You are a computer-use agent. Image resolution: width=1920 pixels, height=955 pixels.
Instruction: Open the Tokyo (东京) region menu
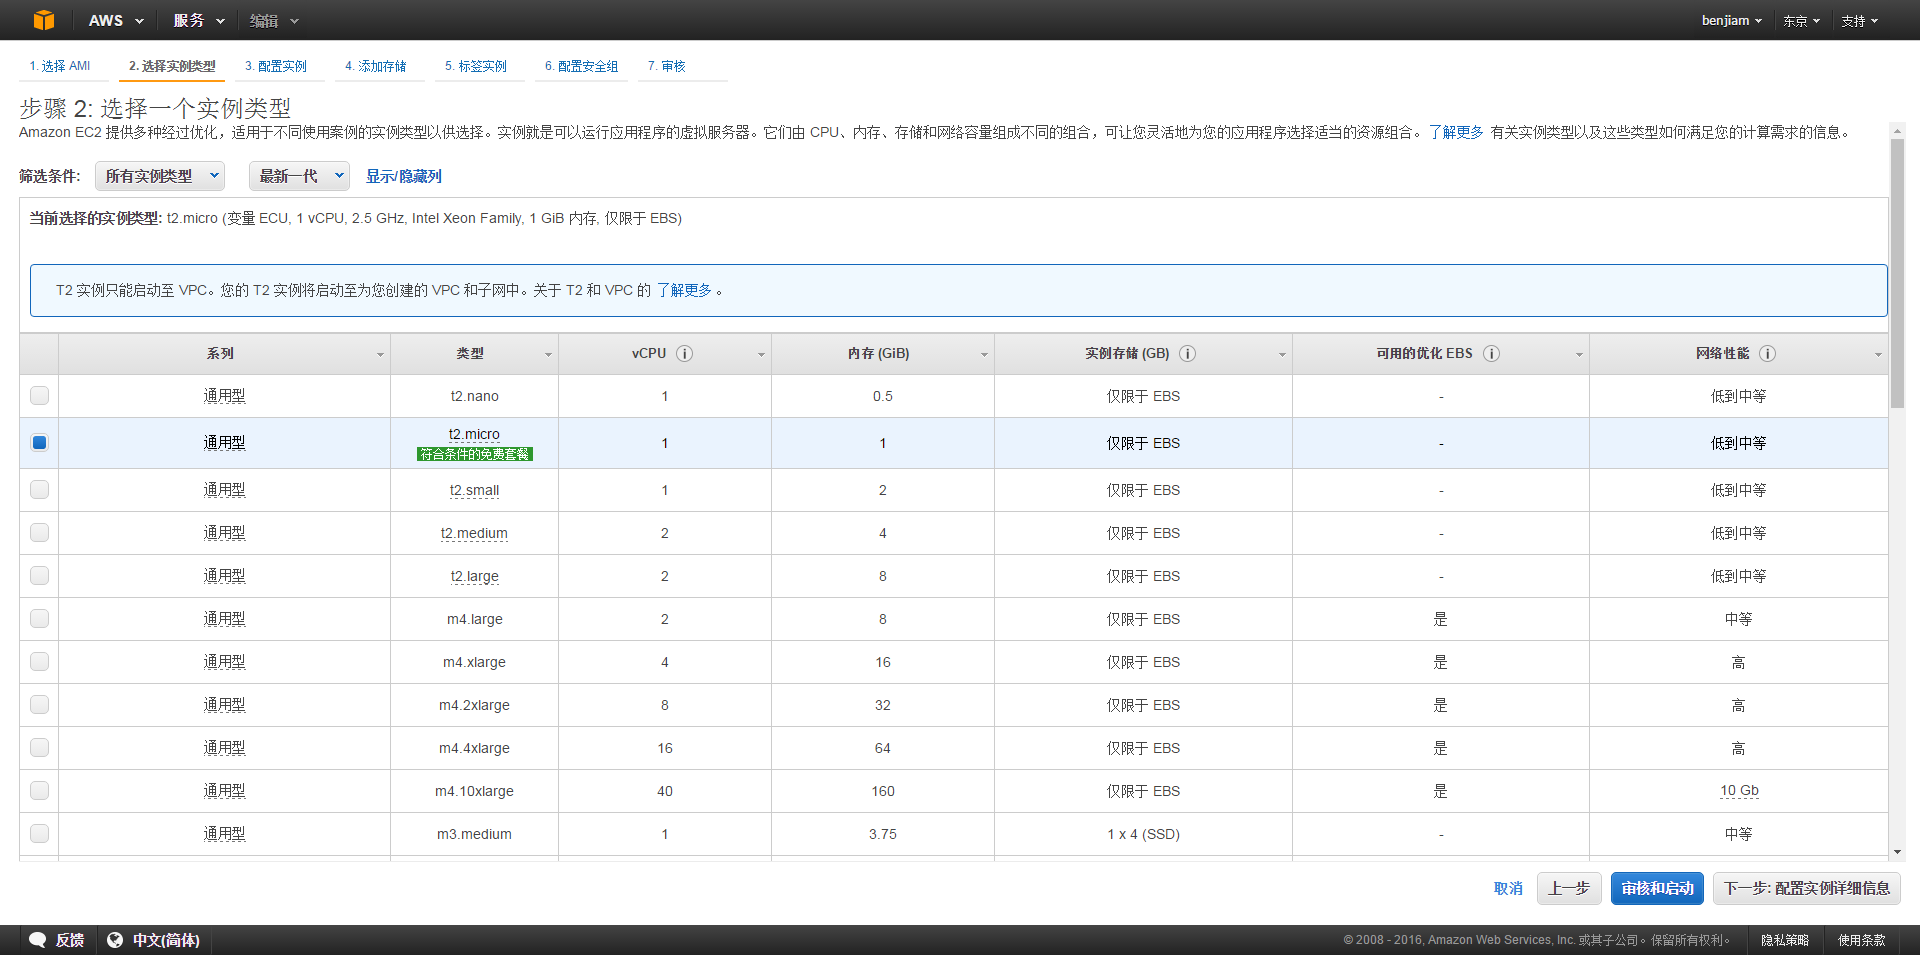point(1801,20)
